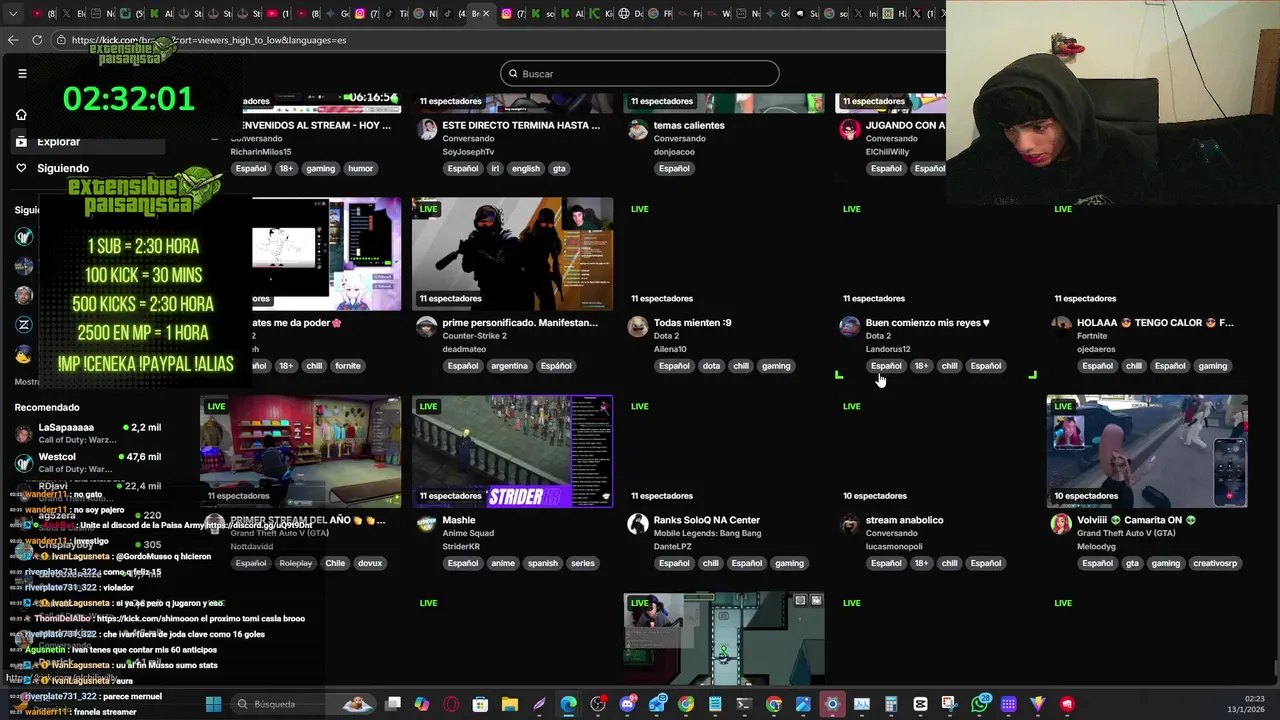The width and height of the screenshot is (1280, 720).
Task: Click the Ailena10 channel avatar
Action: 638,326
